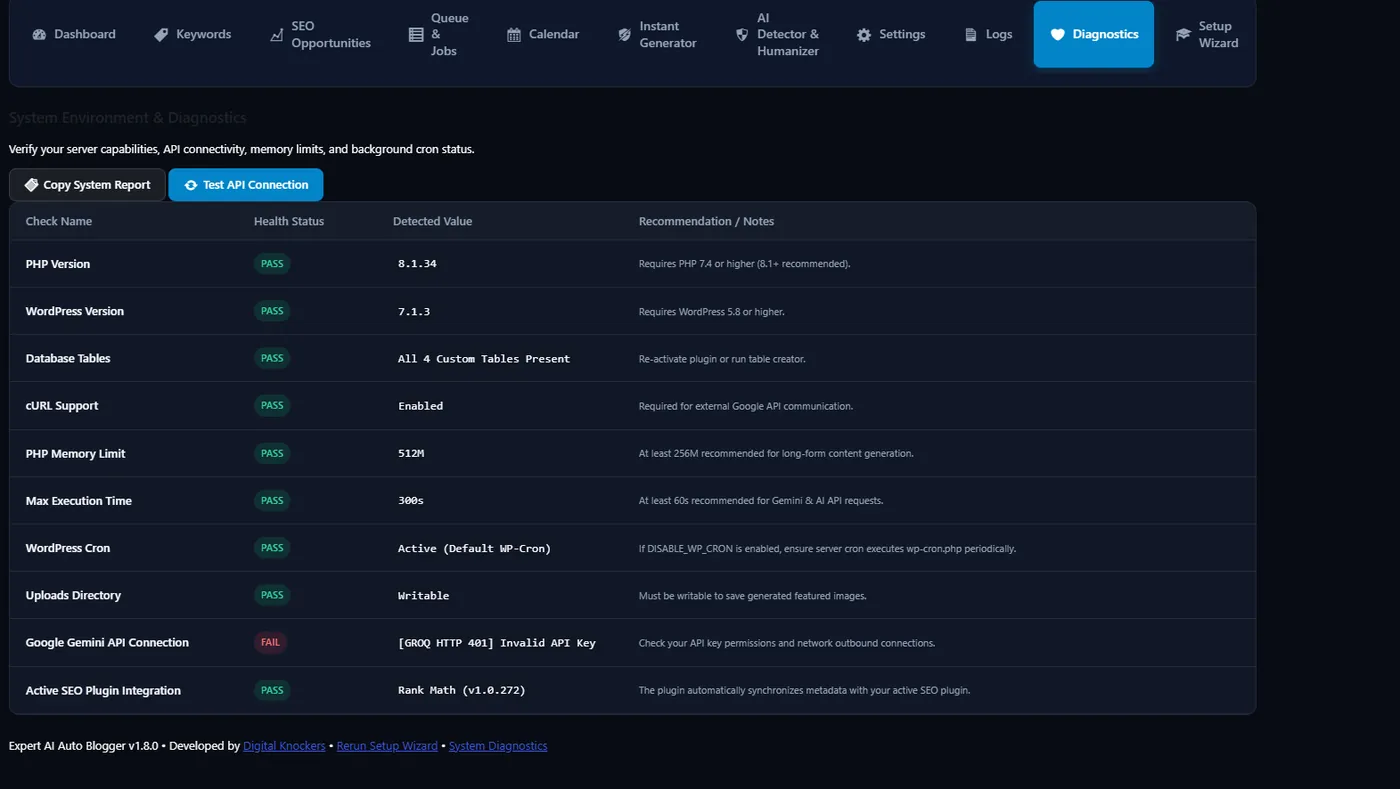The width and height of the screenshot is (1400, 789).
Task: Select the 'Rank Math (v1.0.272)' value
Action: [461, 690]
